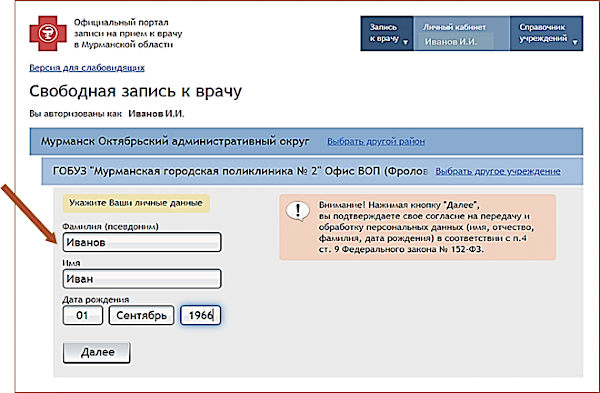Click the Укажите Ваши личные данные label
The width and height of the screenshot is (600, 393).
coord(136,203)
